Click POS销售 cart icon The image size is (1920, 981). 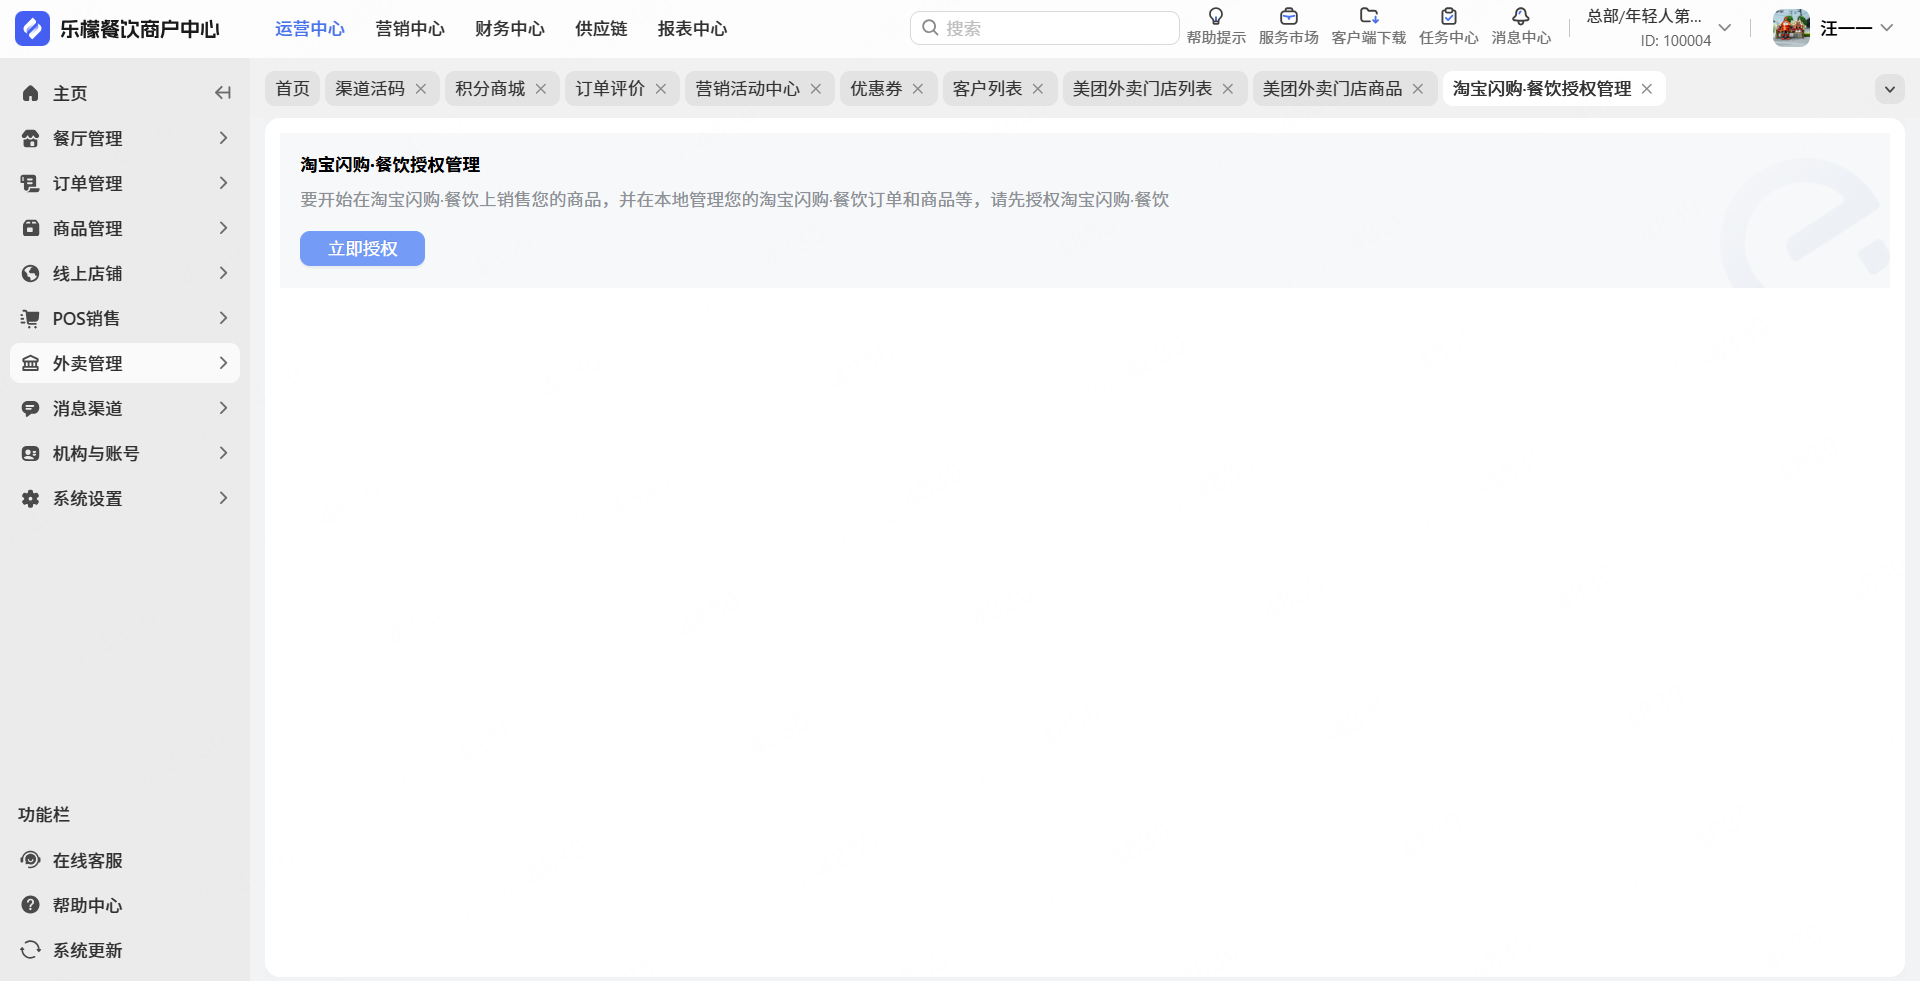[31, 318]
